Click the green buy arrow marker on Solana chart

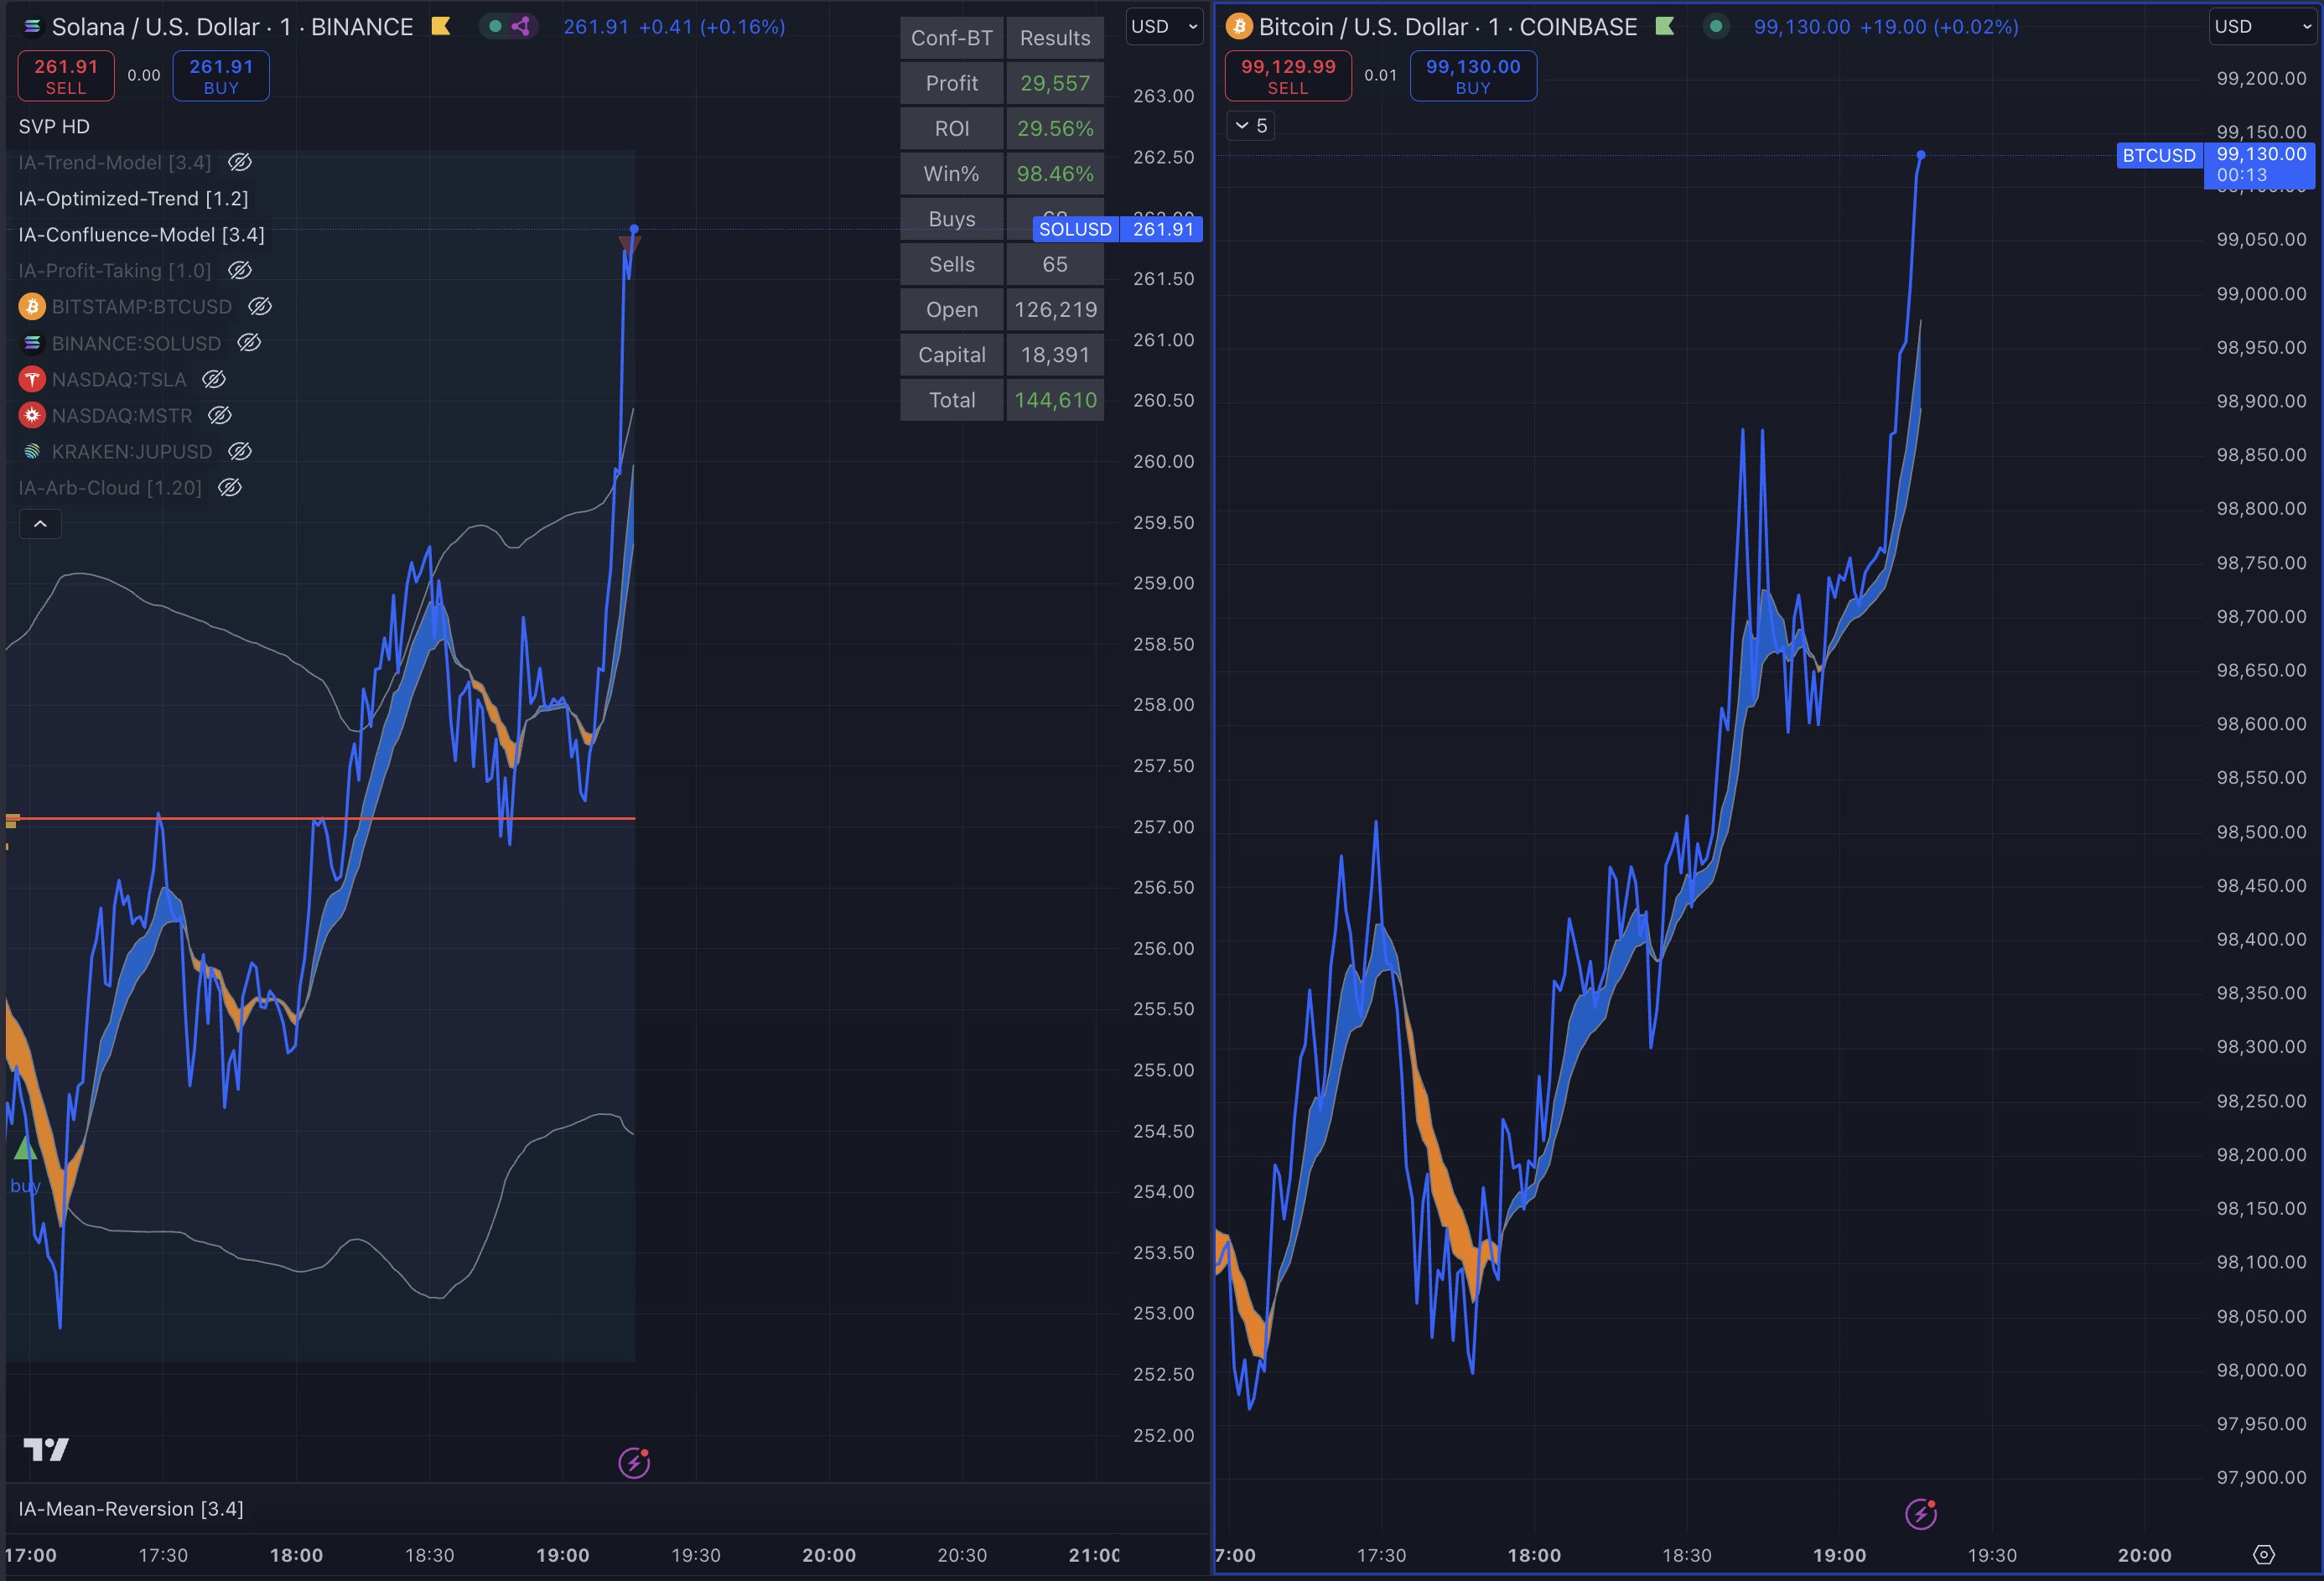click(25, 1147)
